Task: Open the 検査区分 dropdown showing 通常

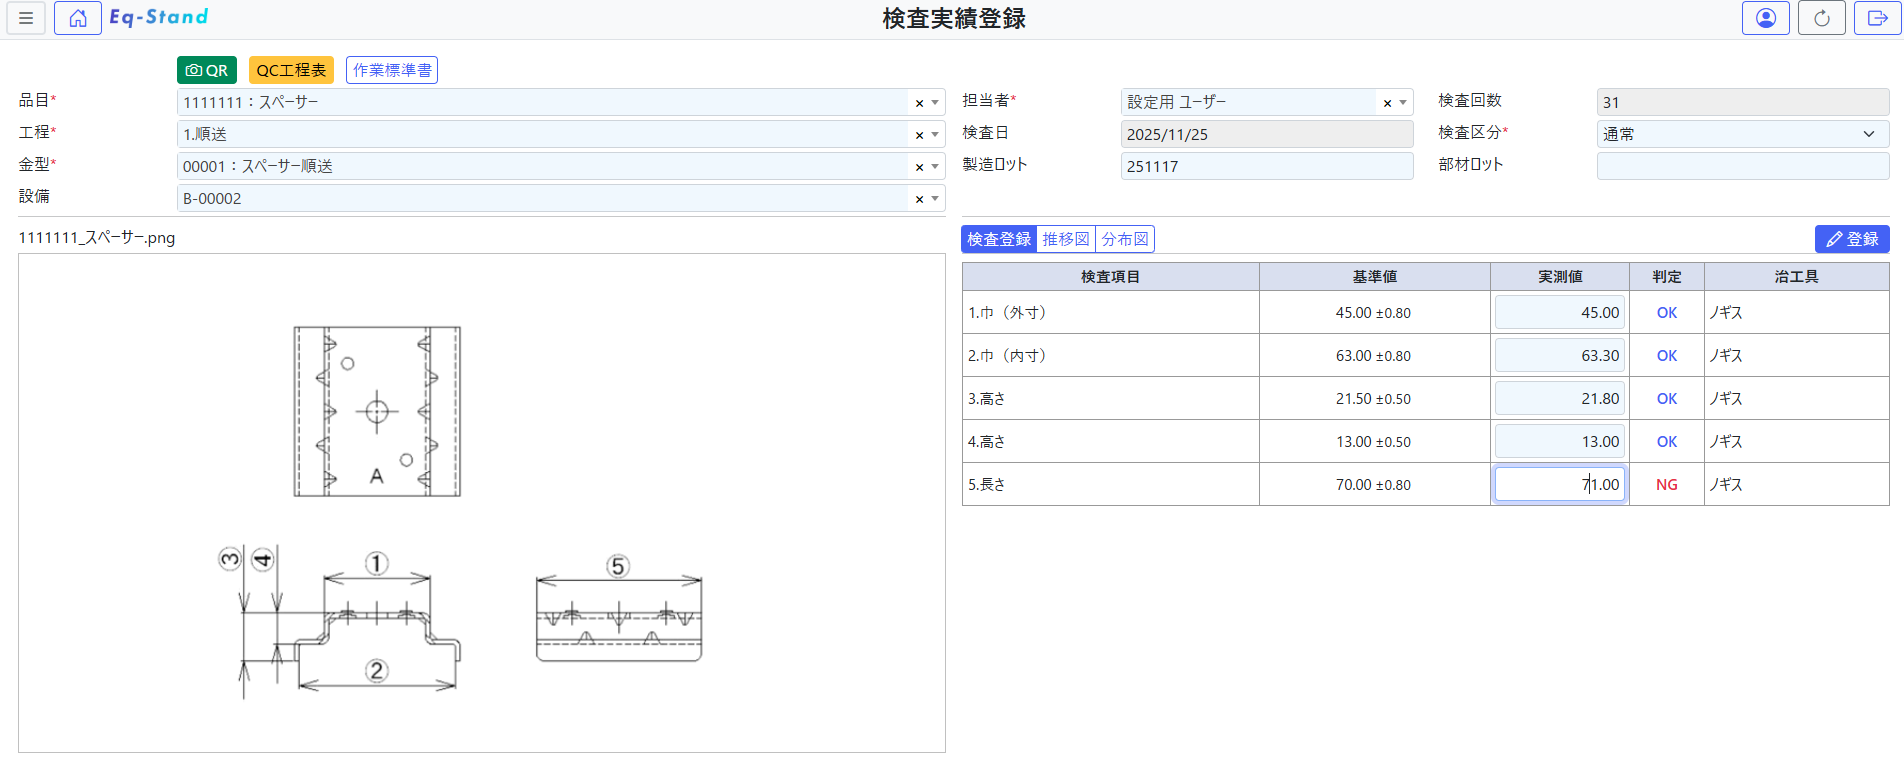Action: pos(1743,134)
